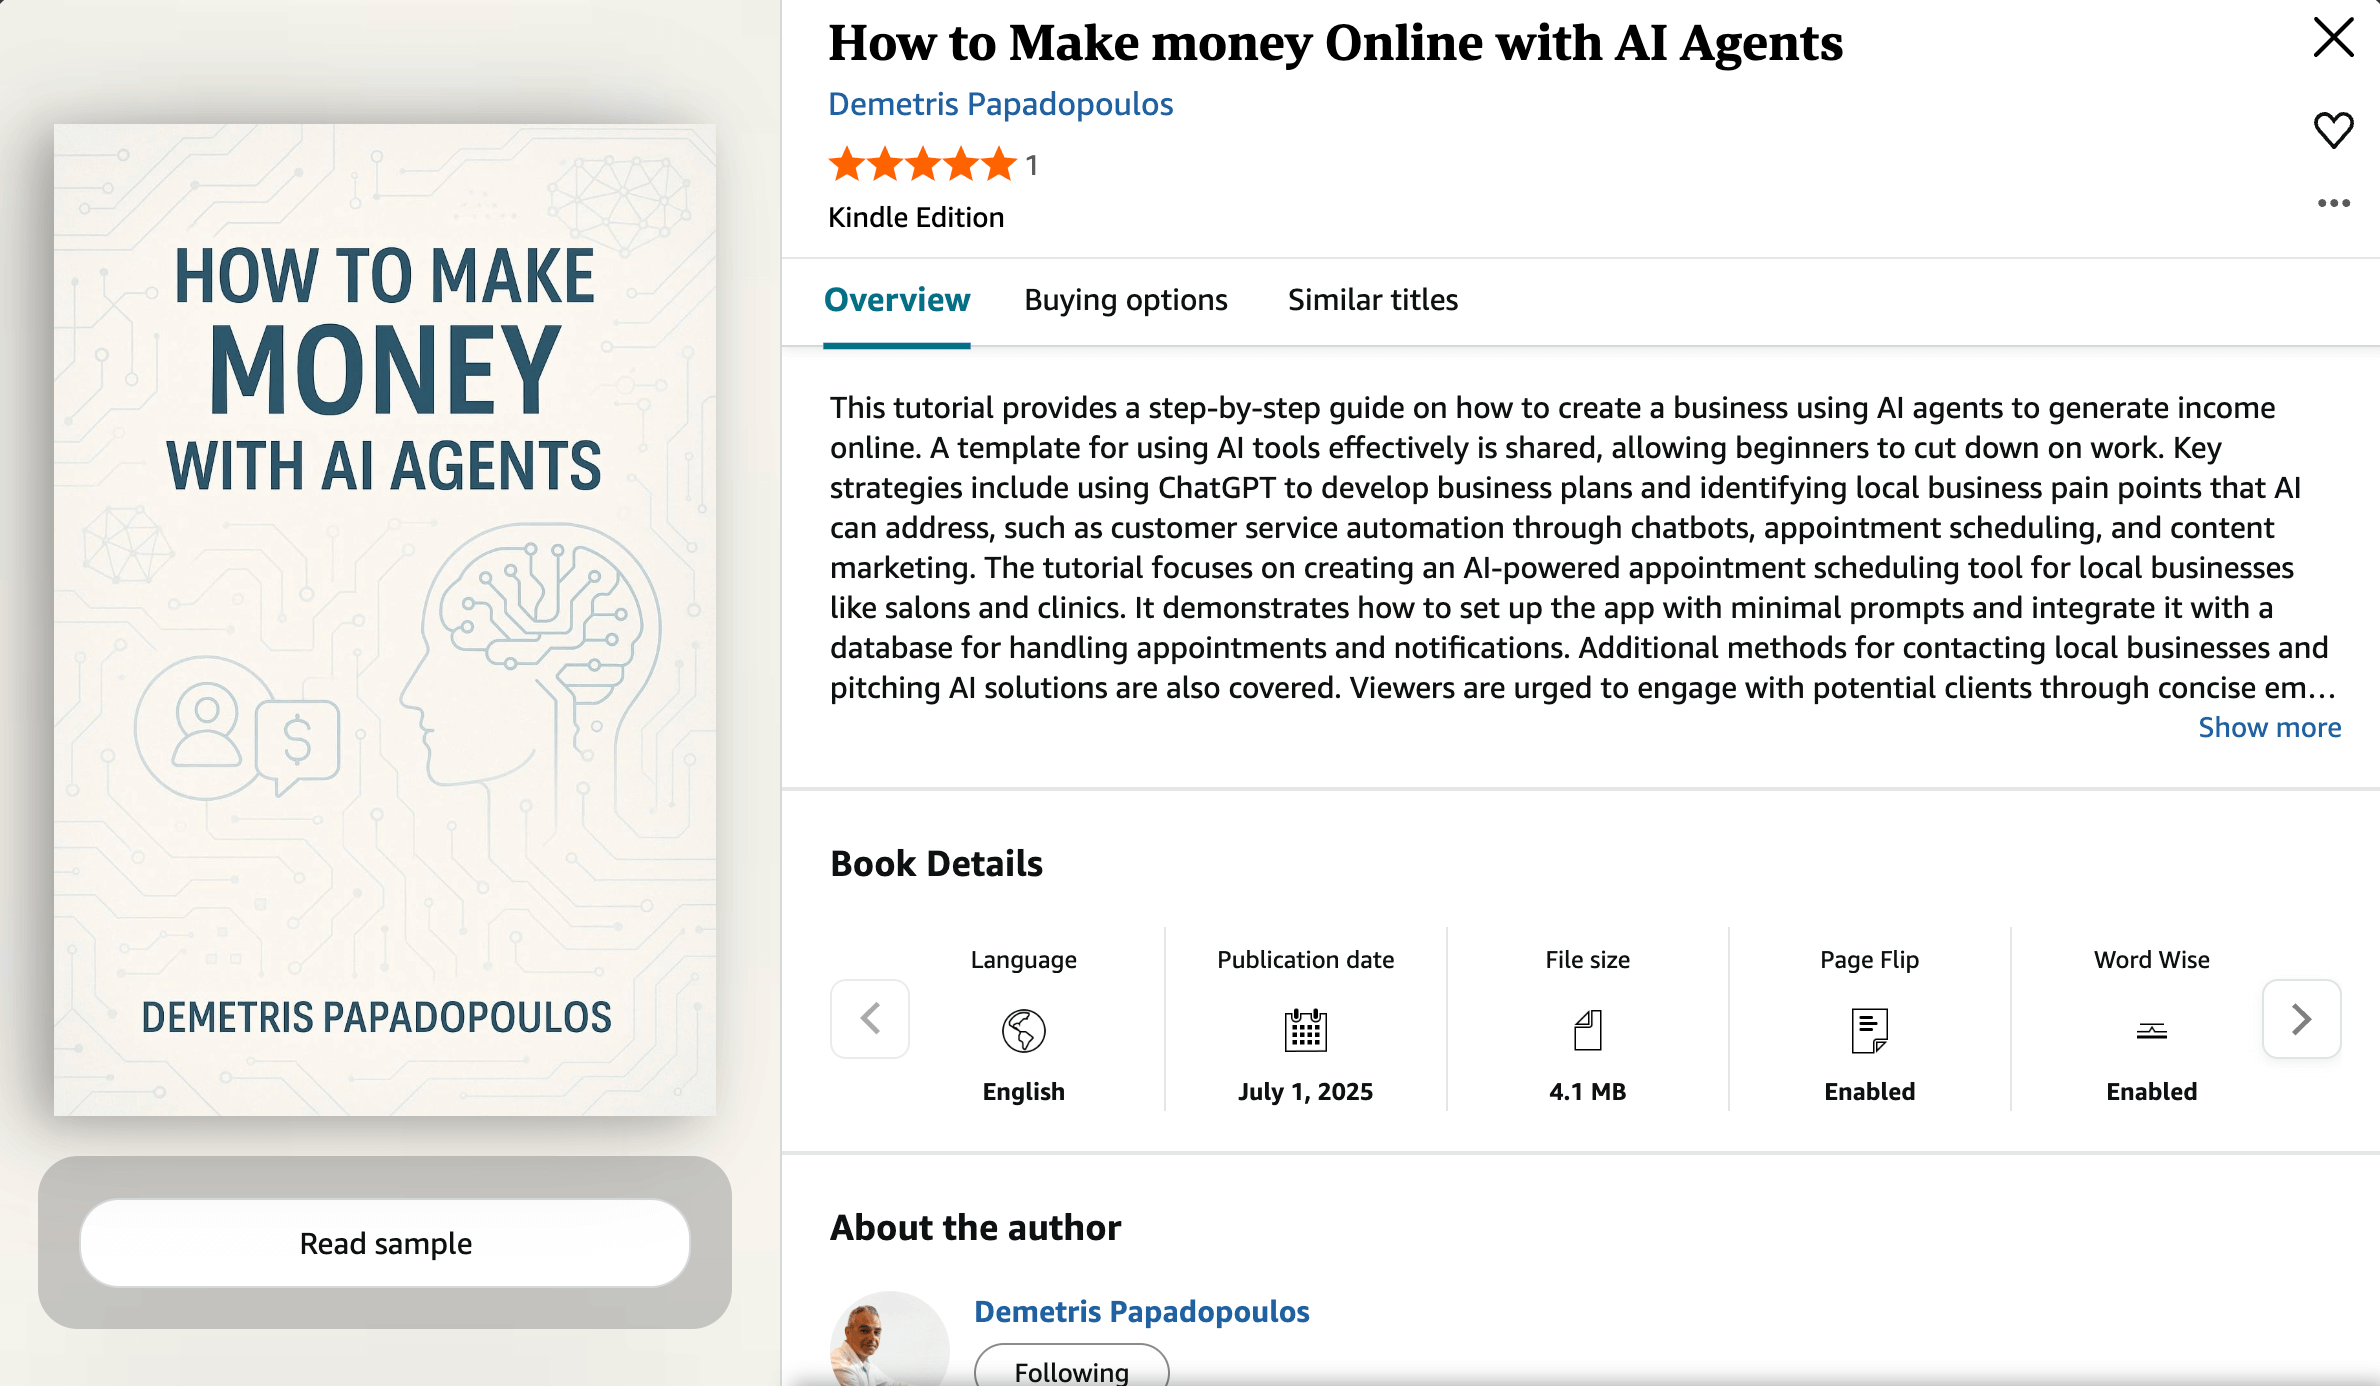Open the Similar titles tab
Image resolution: width=2380 pixels, height=1386 pixels.
pos(1372,300)
